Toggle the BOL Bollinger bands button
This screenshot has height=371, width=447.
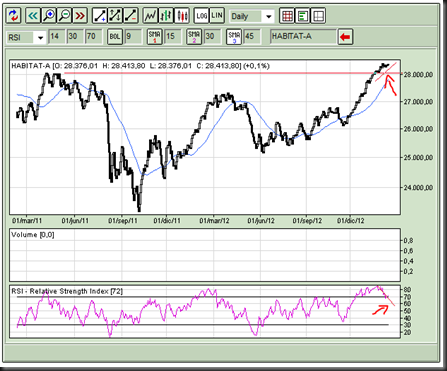tap(115, 37)
